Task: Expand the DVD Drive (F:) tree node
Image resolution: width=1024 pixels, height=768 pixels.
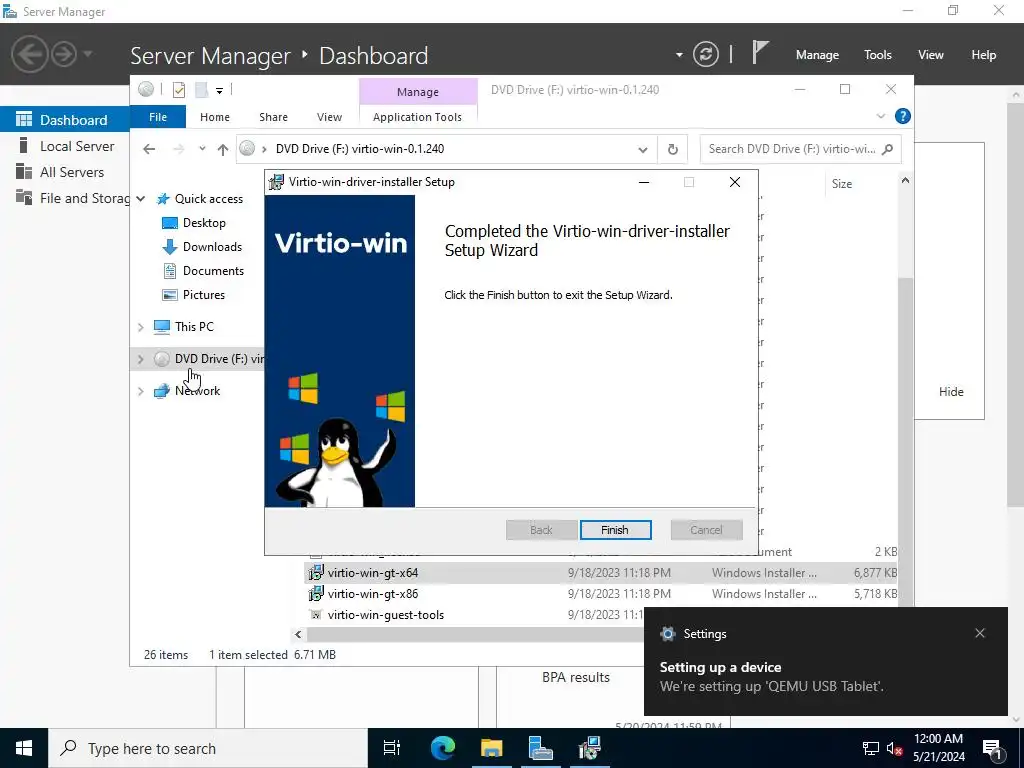Action: [140, 359]
